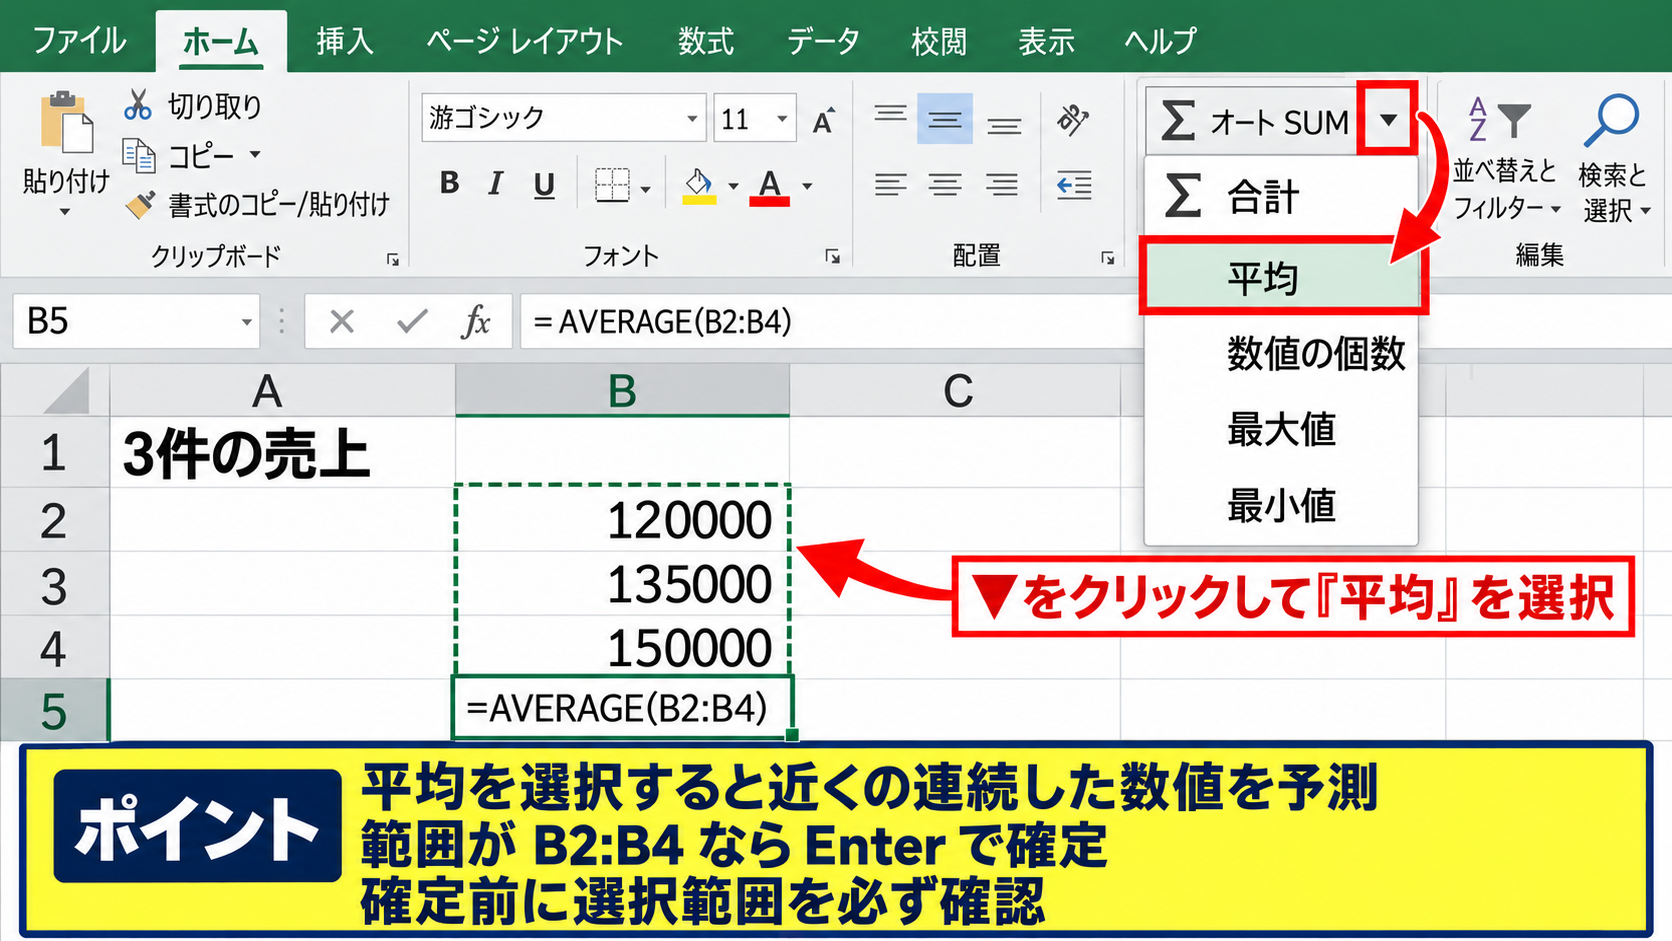This screenshot has width=1672, height=941.
Task: Open the font color dropdown arrow
Action: 807,186
